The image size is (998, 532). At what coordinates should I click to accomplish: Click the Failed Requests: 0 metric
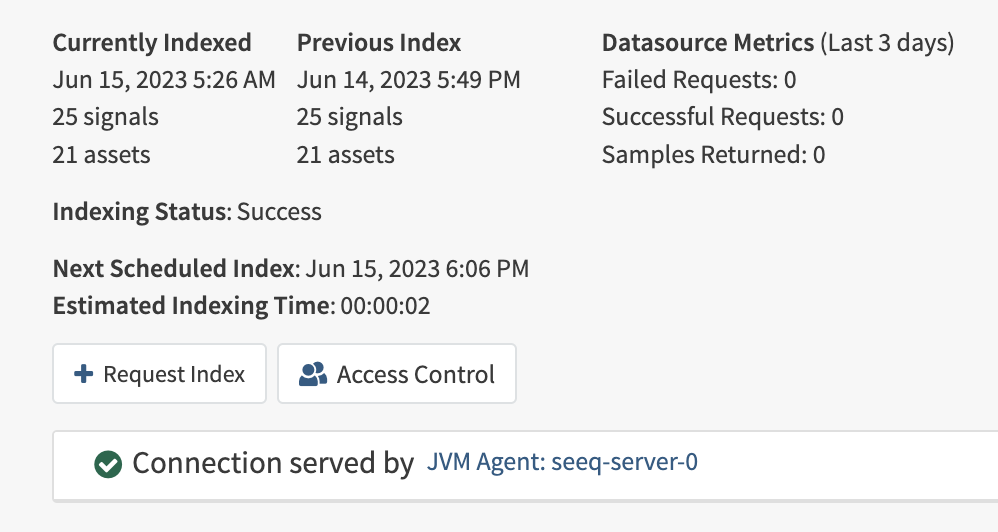pos(699,80)
